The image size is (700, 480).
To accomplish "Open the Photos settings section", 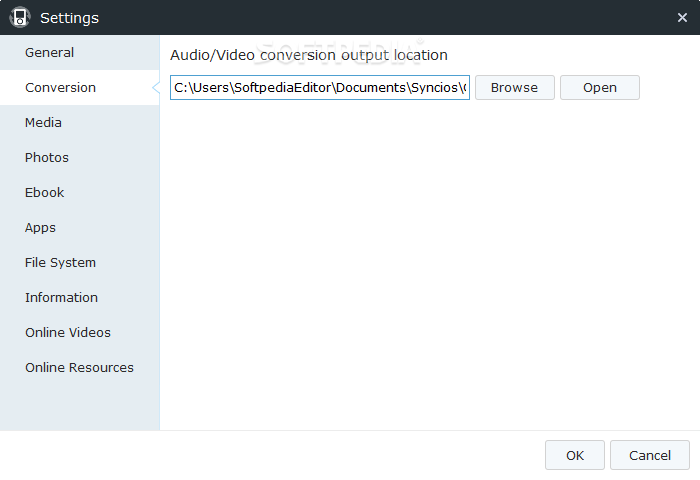I will point(47,158).
